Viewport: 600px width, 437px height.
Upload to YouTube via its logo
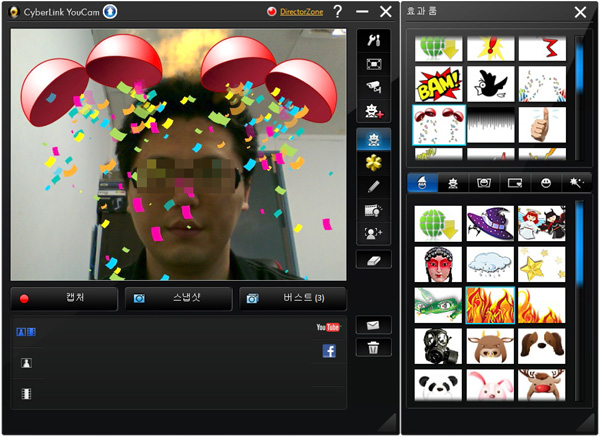328,327
